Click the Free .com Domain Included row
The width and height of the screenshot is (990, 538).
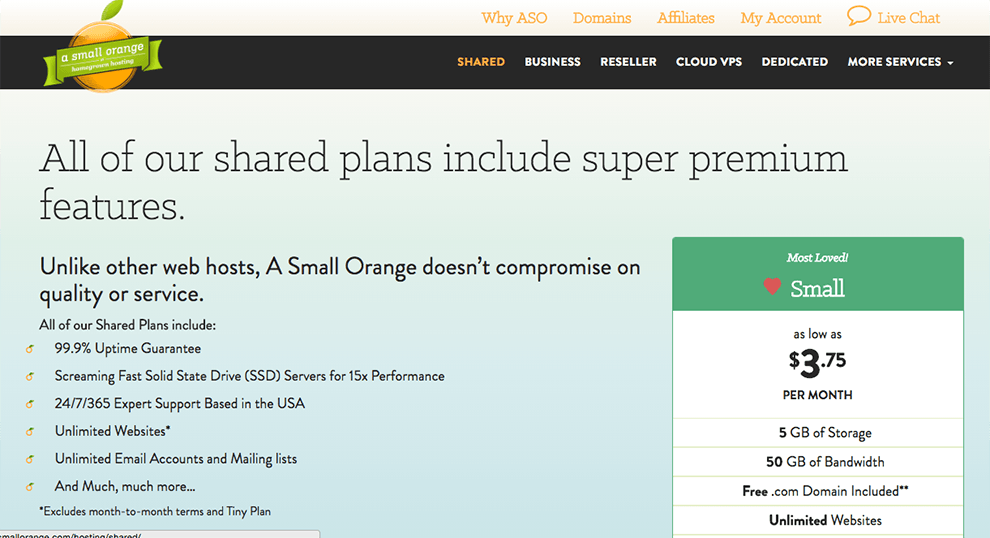pyautogui.click(x=818, y=491)
